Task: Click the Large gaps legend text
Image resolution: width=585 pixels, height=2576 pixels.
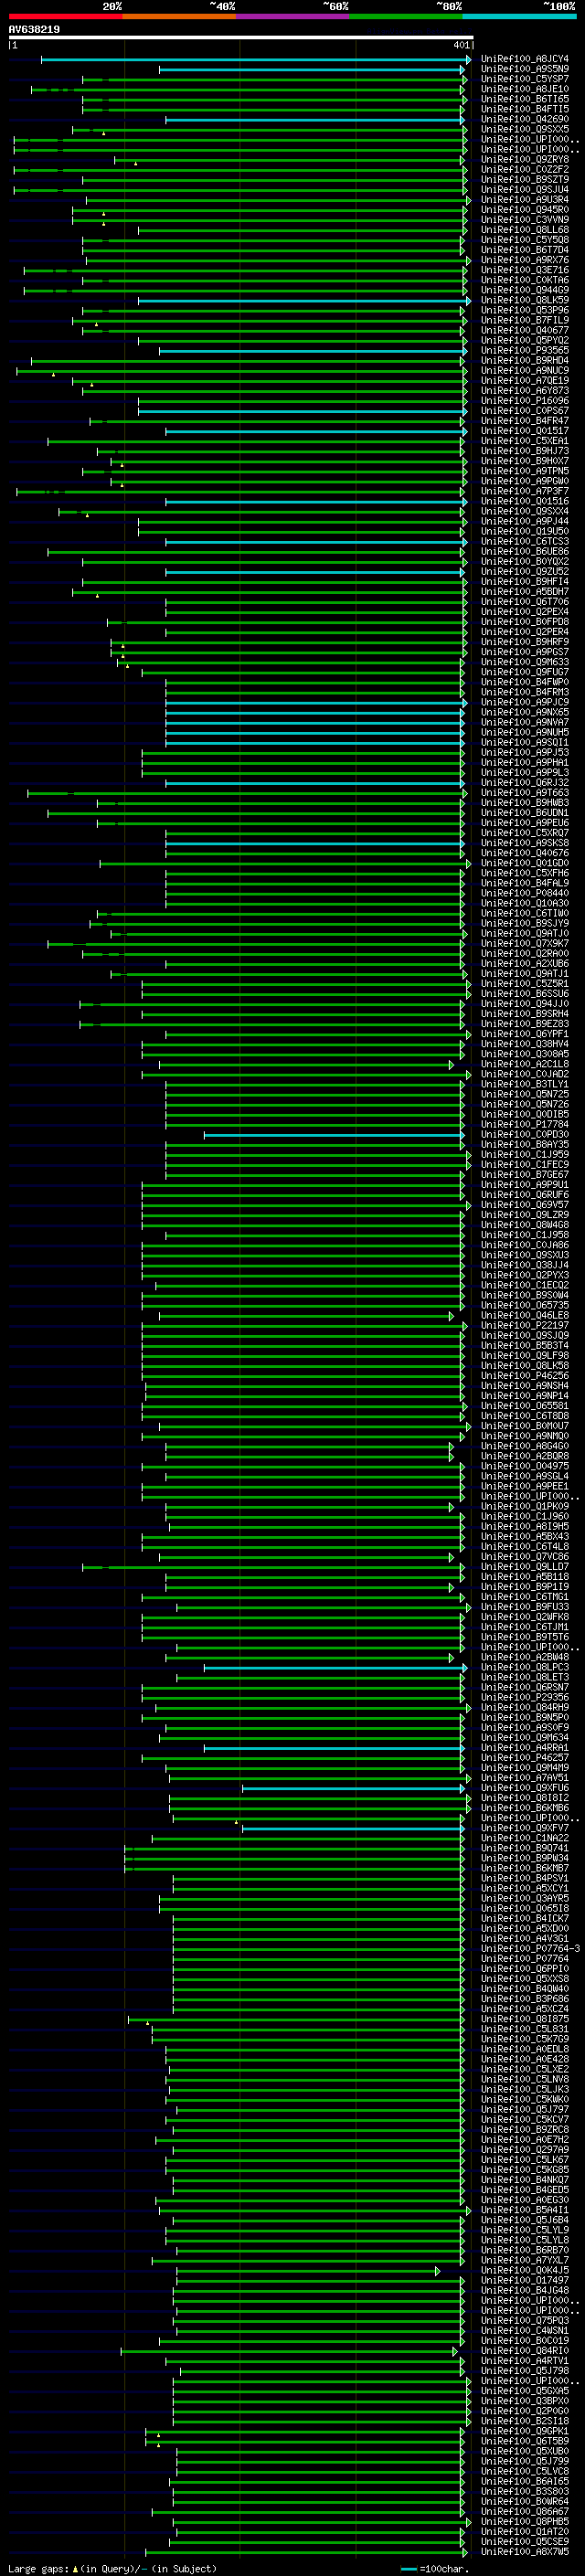Action: pyautogui.click(x=112, y=2568)
